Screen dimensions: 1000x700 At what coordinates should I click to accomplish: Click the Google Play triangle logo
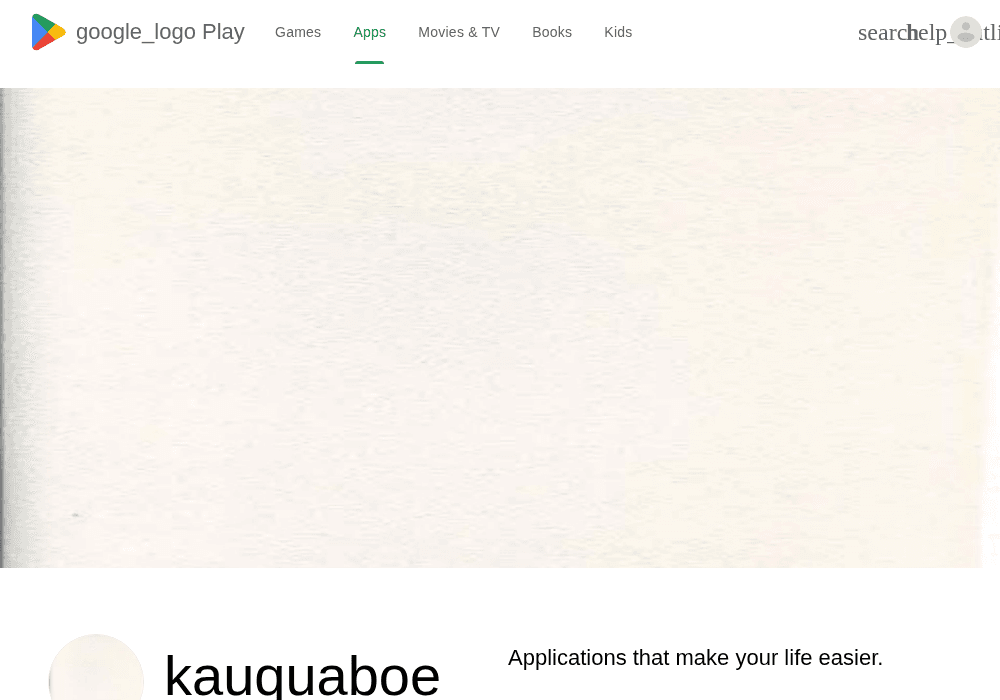[48, 32]
